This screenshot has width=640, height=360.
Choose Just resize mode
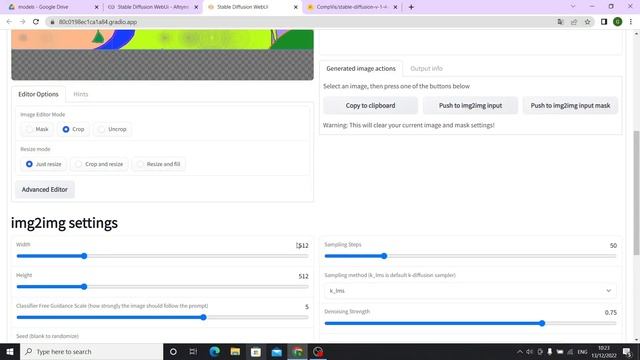click(43, 164)
